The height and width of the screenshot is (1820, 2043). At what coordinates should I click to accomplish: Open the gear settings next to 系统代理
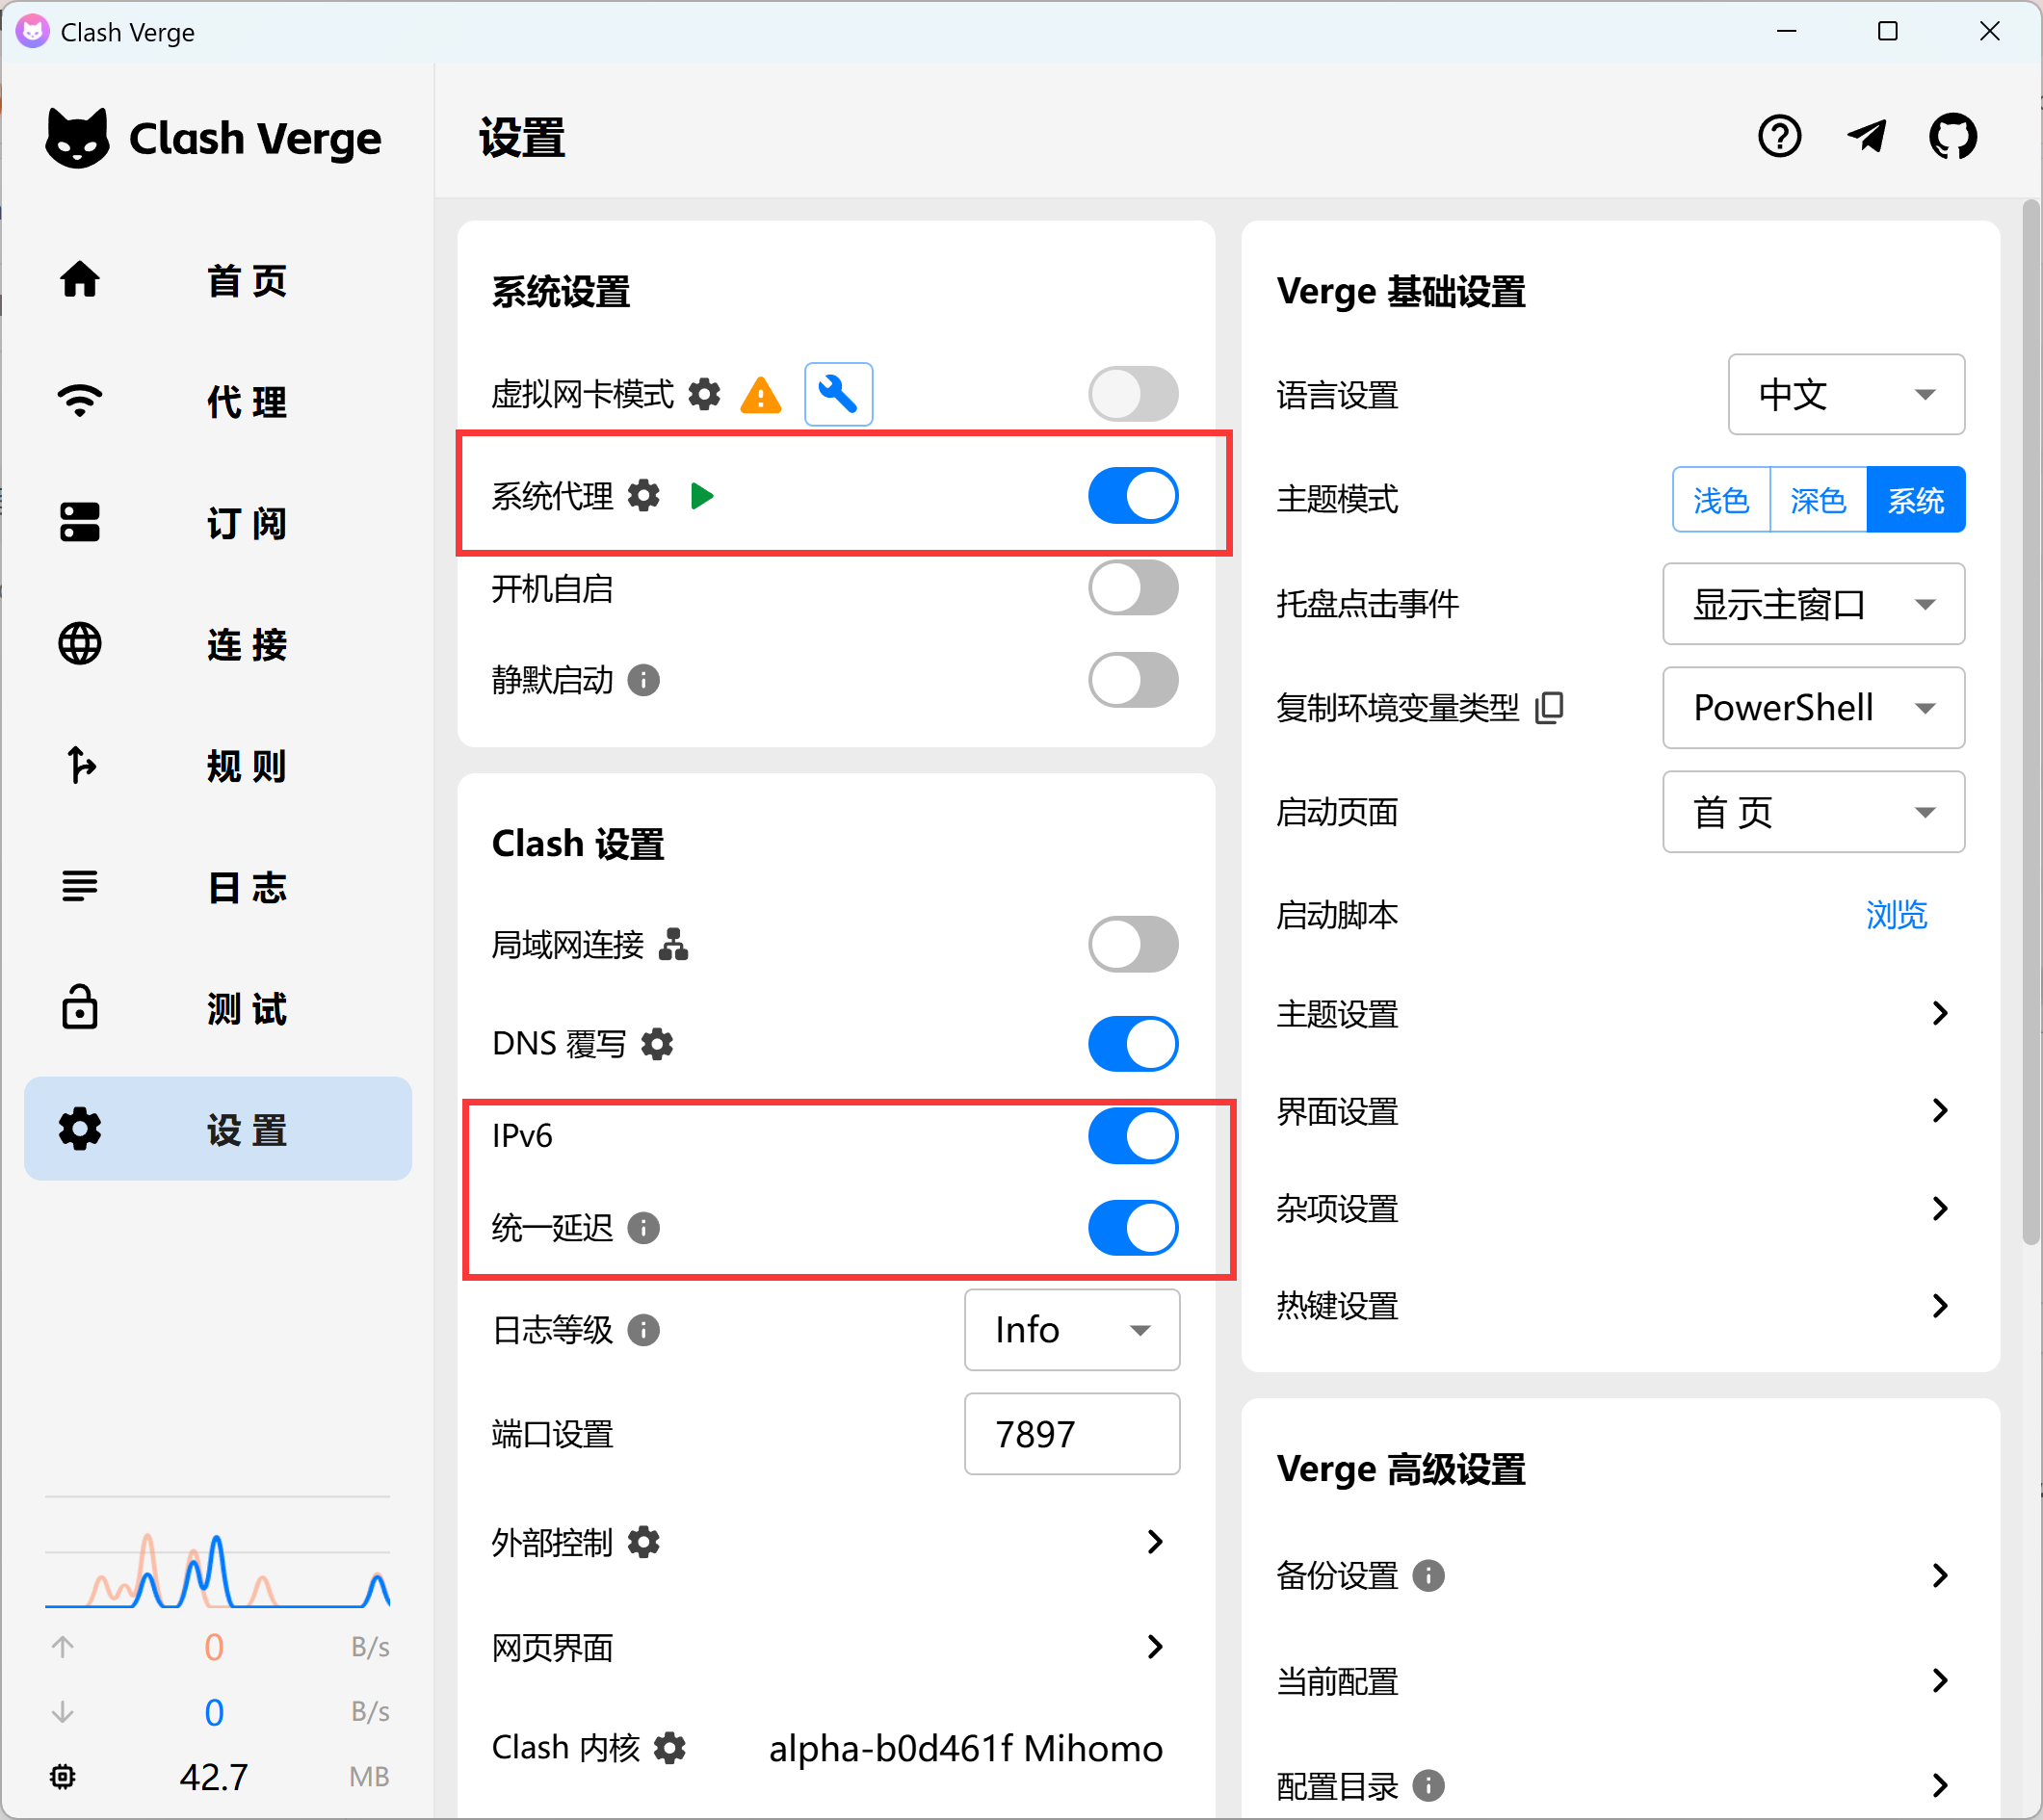click(x=643, y=495)
